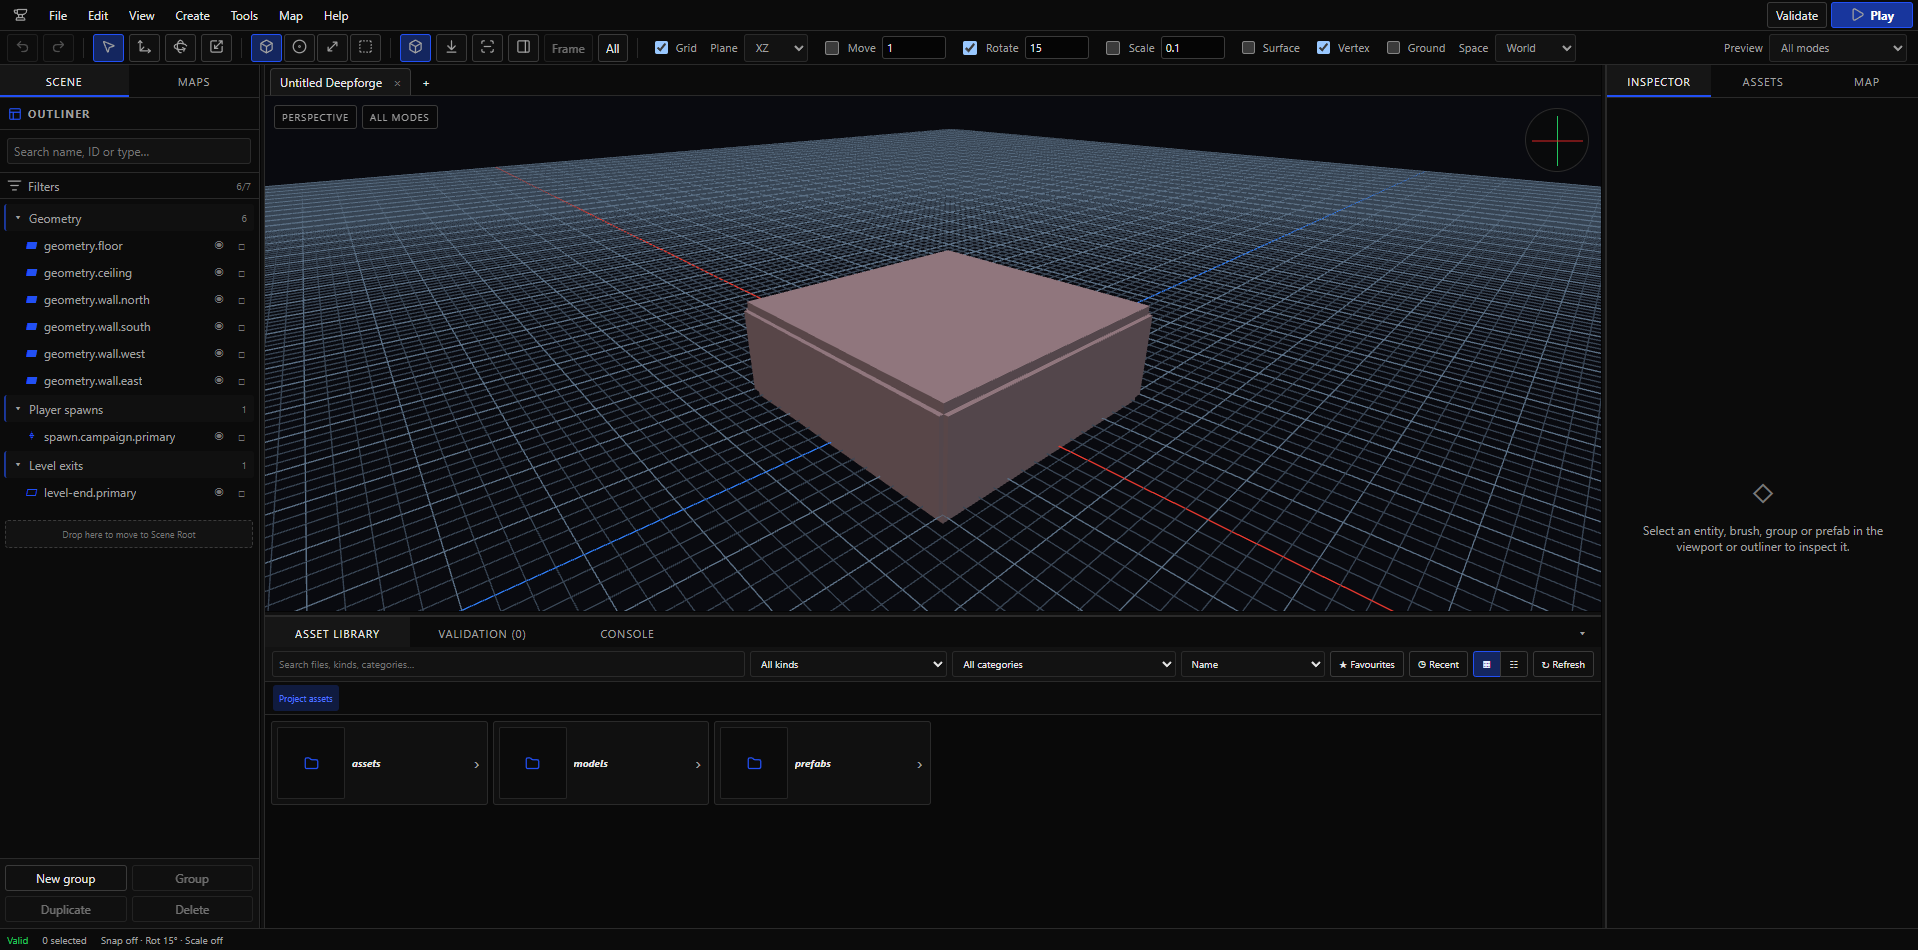Image resolution: width=1918 pixels, height=950 pixels.
Task: Switch to the MAPS tab
Action: point(194,82)
